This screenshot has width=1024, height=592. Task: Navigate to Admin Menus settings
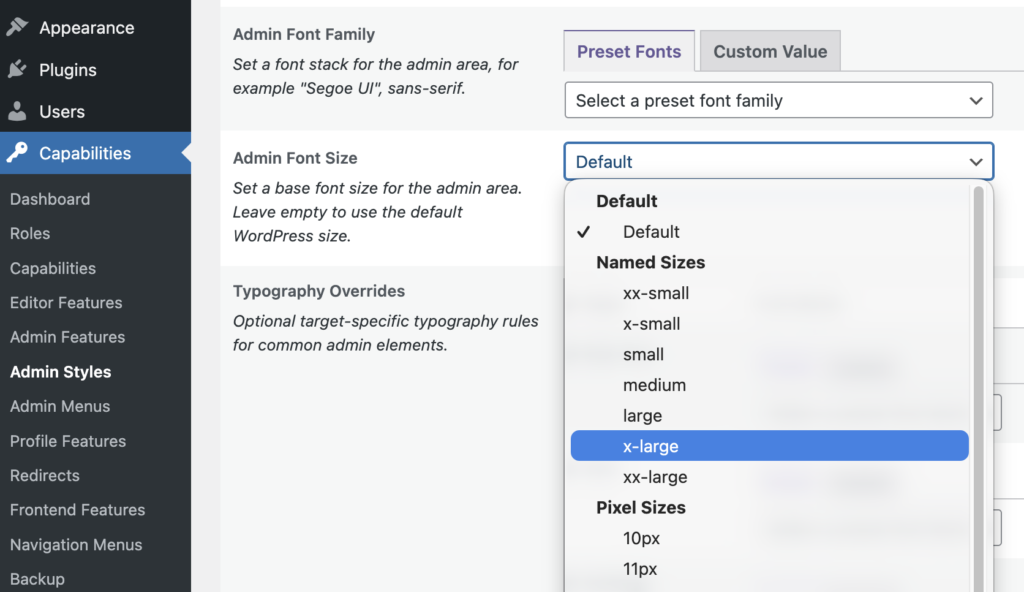tap(58, 406)
